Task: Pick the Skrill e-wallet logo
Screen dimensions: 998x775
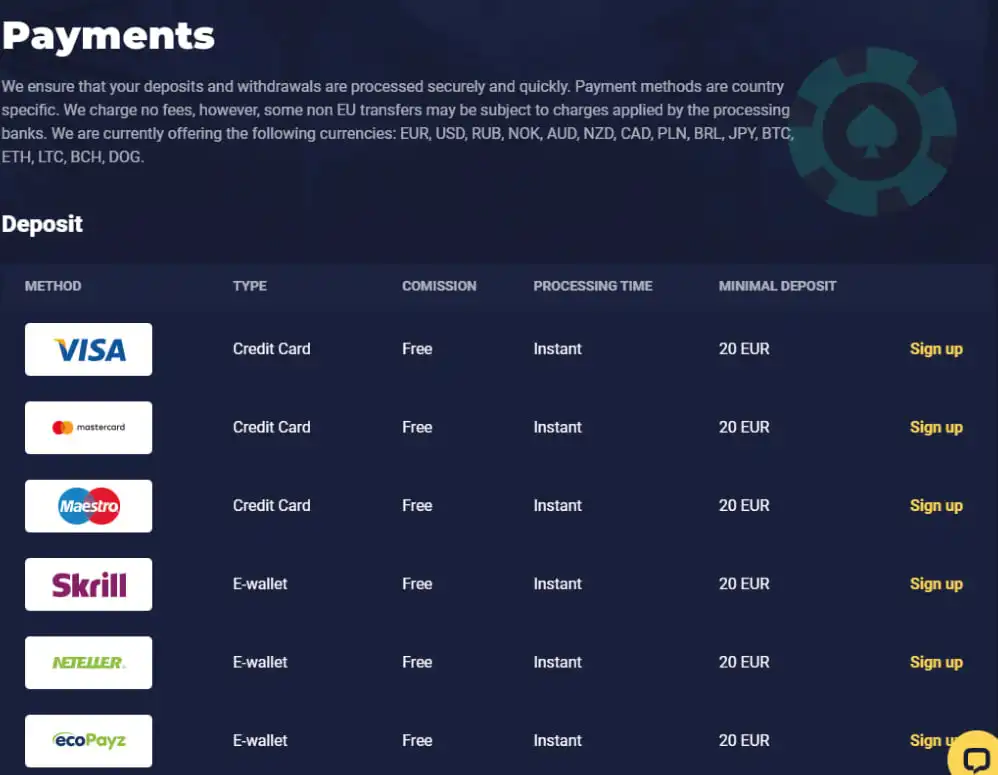Action: 88,584
